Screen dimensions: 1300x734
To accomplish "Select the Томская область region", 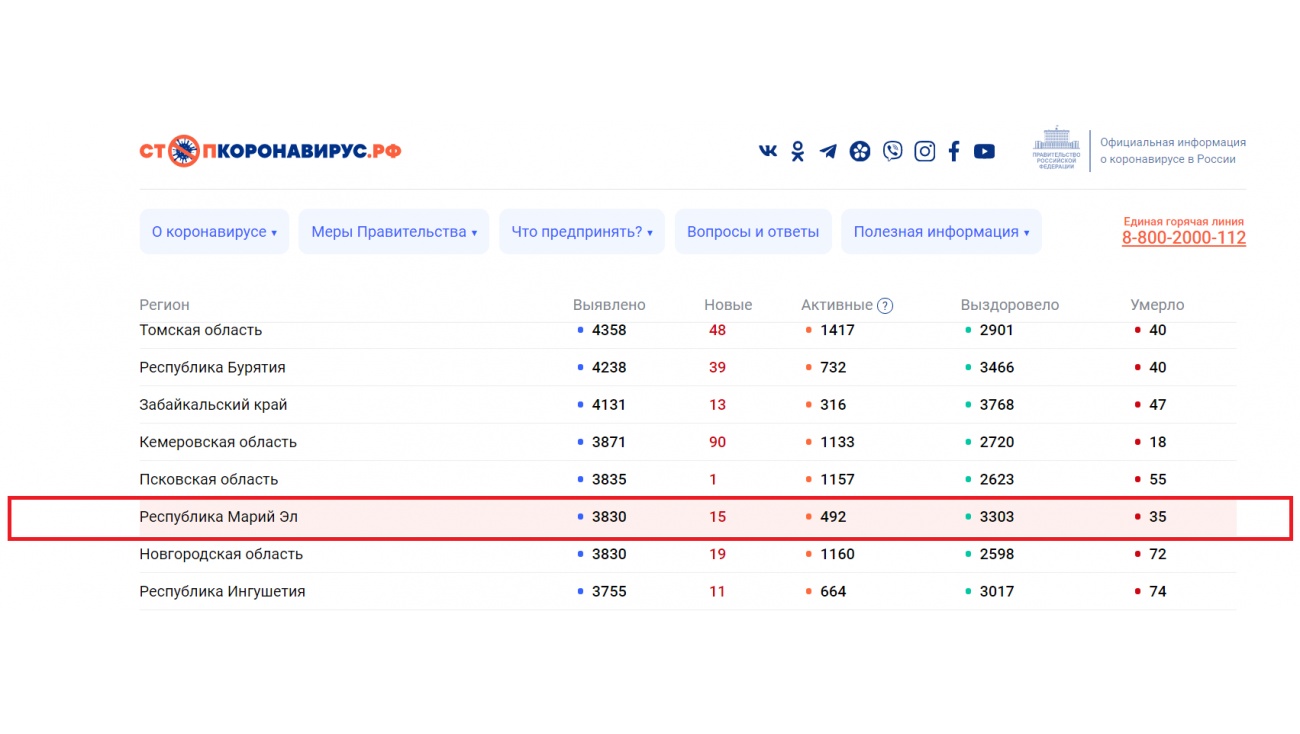I will coord(201,330).
